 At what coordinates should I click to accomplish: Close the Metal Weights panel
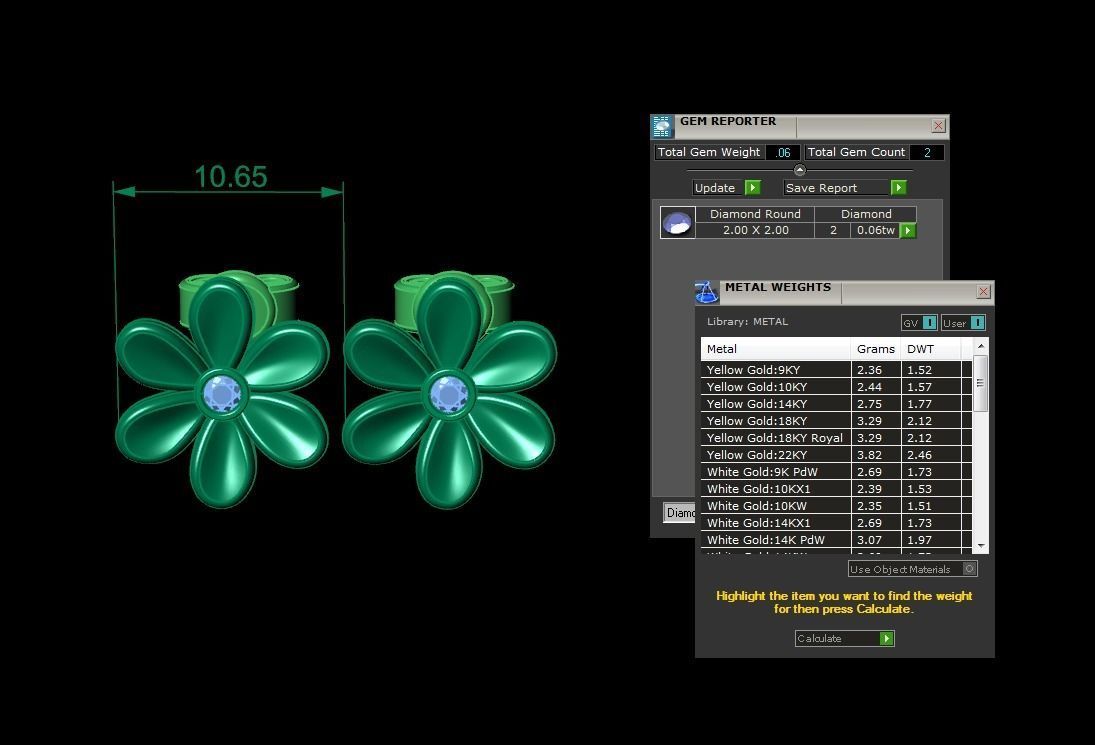coord(983,291)
